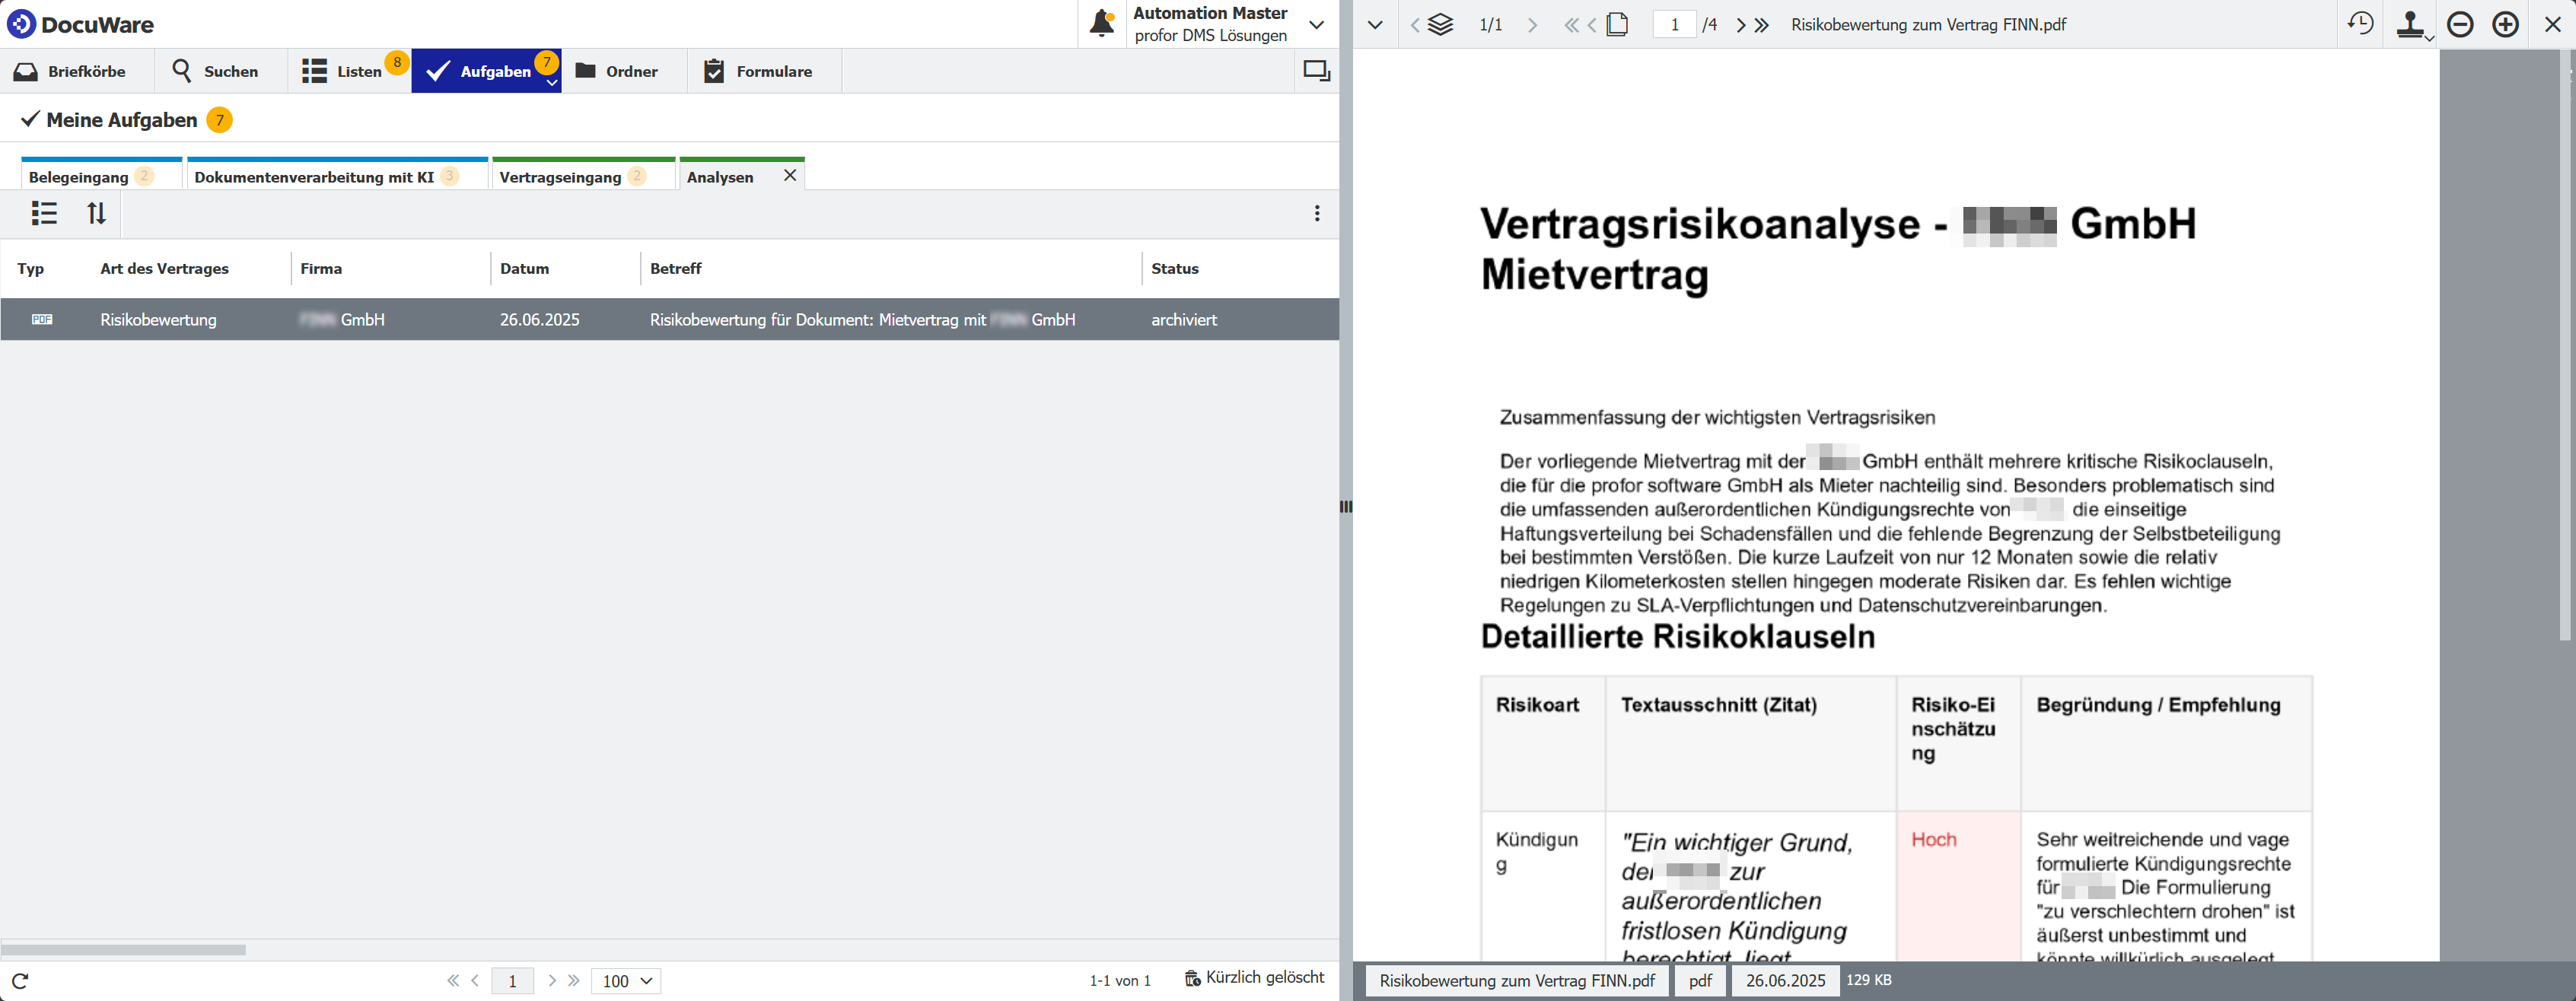Click the document stack layers icon
Screen dimensions: 2576x1001
1441,24
